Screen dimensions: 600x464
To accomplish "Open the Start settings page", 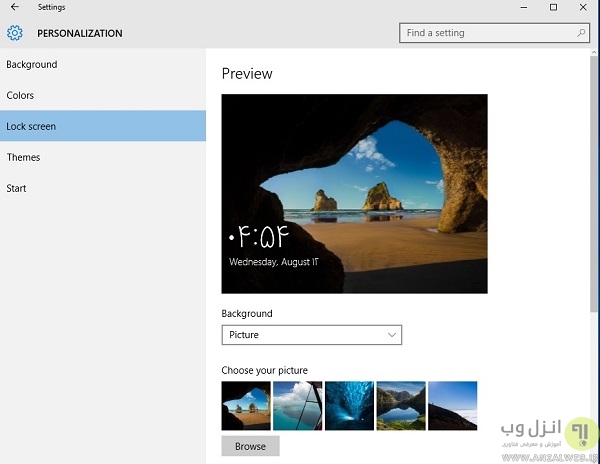I will pos(16,189).
